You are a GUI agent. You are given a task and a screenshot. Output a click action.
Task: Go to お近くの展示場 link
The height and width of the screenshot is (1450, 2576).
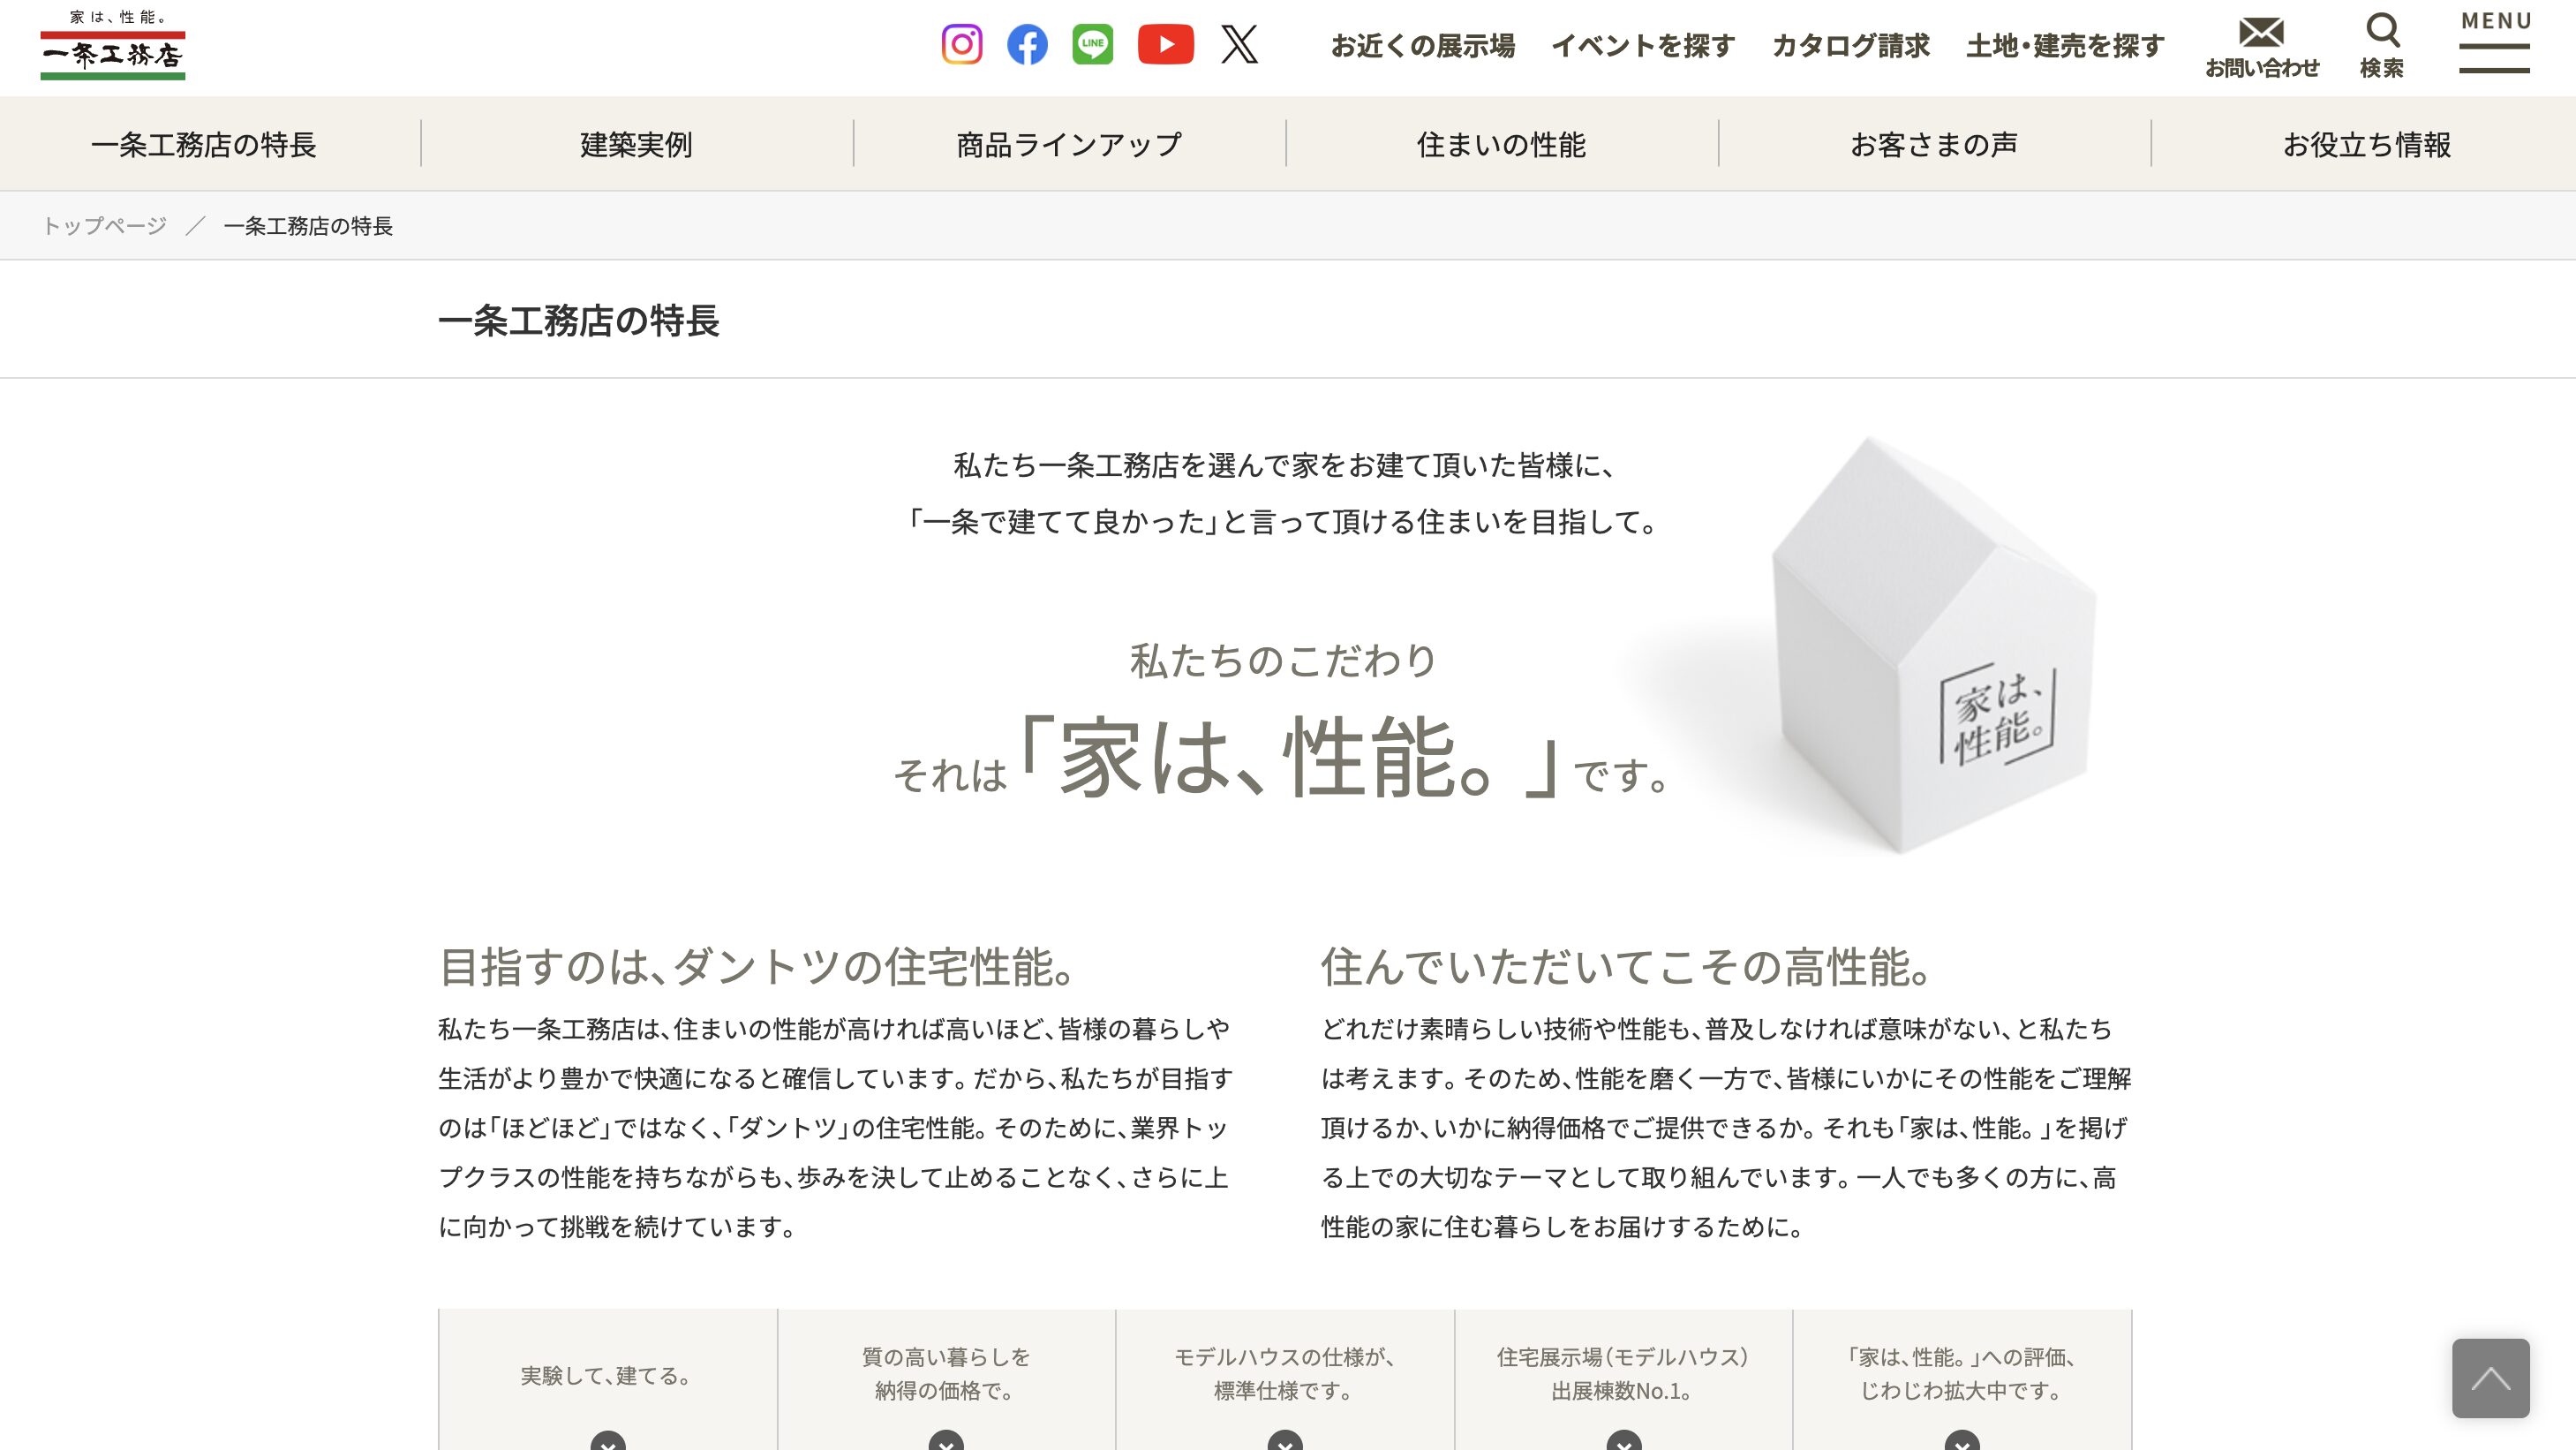coord(1422,46)
